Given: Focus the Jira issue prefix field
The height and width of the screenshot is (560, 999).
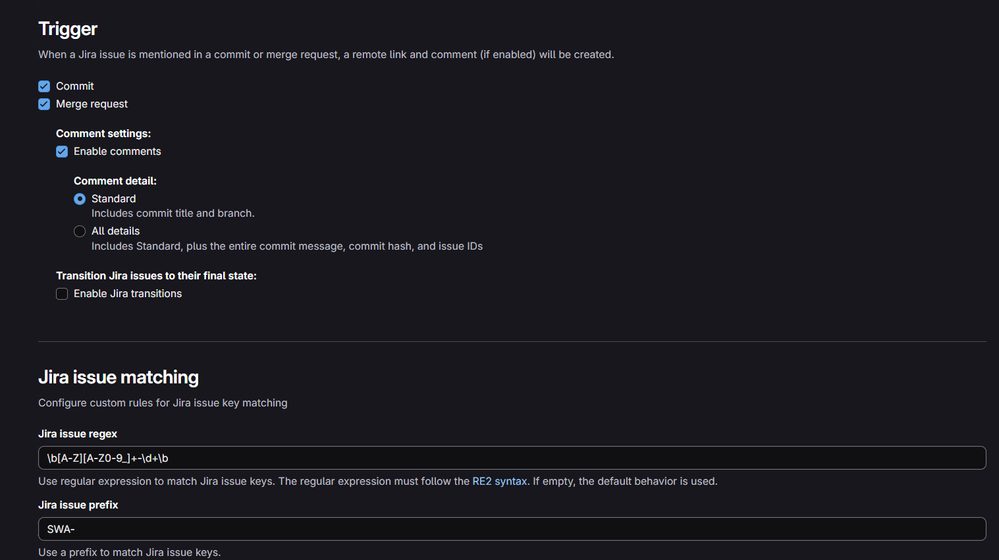Looking at the screenshot, I should [512, 529].
